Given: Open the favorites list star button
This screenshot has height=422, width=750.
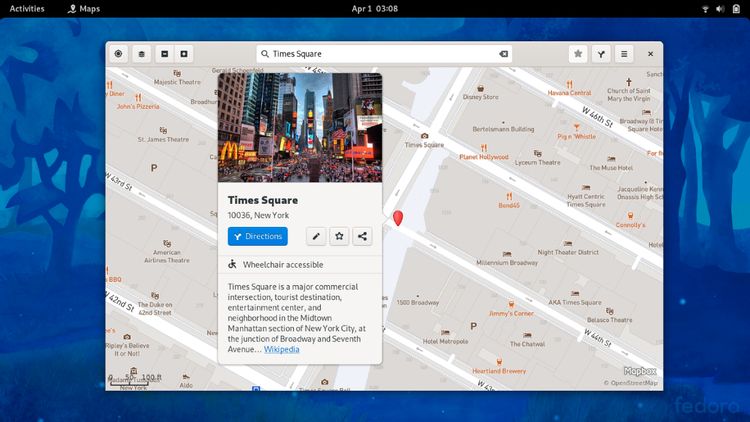Looking at the screenshot, I should pos(578,54).
